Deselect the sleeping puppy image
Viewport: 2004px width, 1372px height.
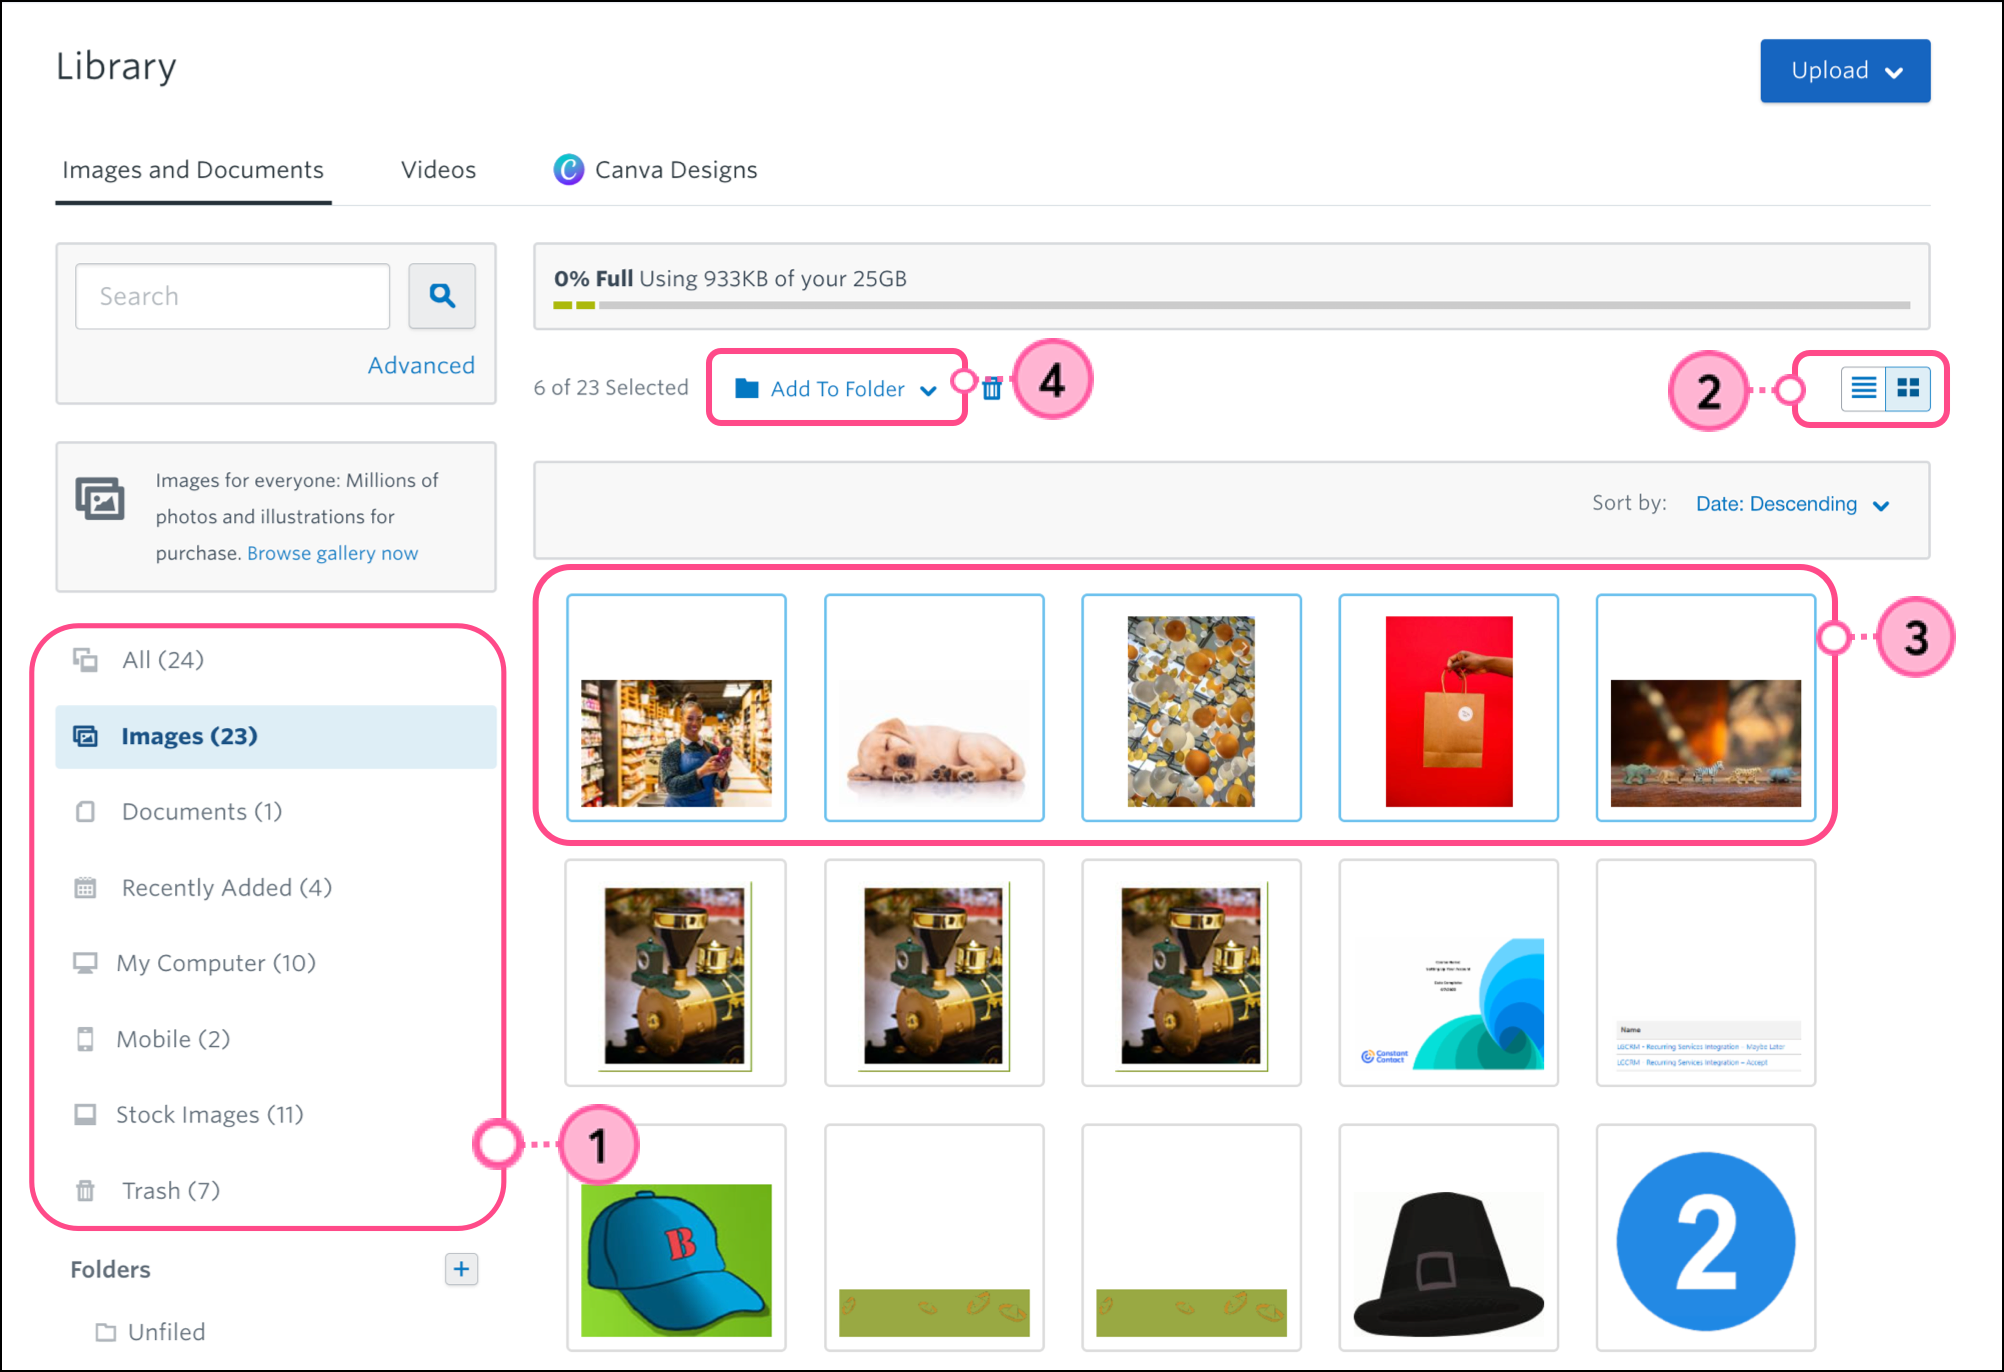934,708
